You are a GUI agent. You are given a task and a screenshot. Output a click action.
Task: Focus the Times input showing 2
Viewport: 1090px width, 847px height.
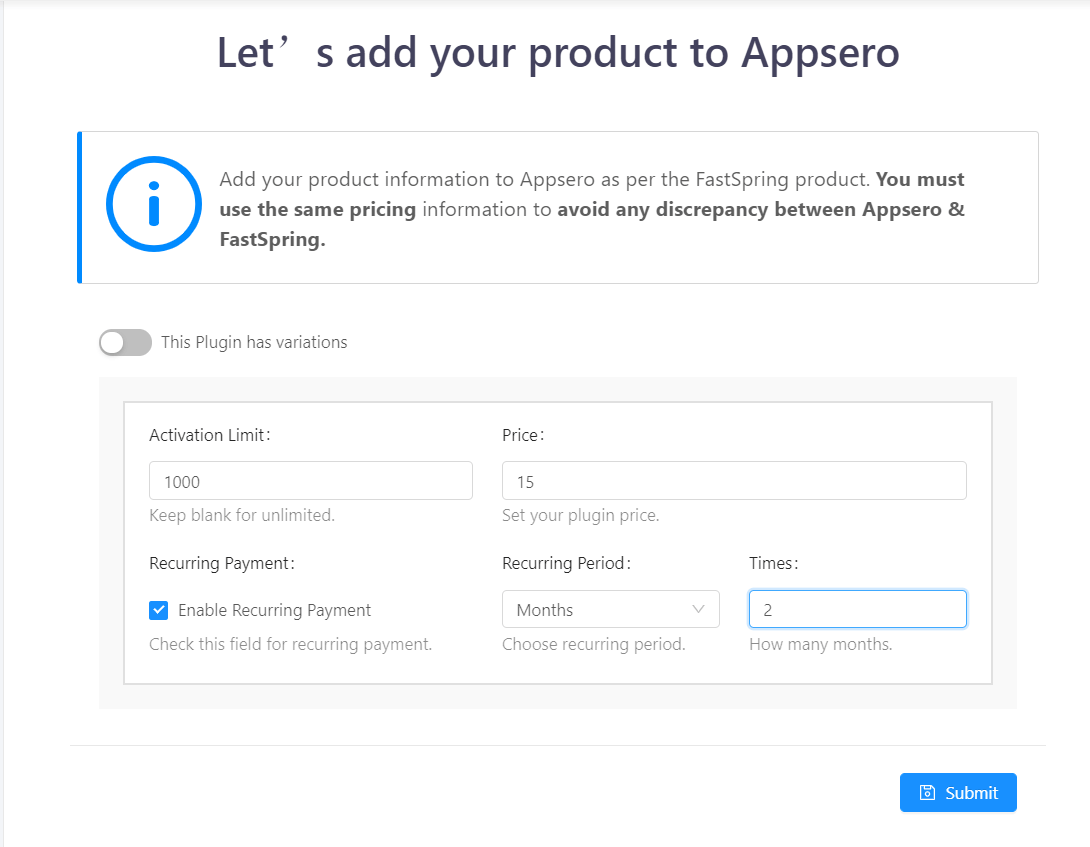[x=857, y=609]
